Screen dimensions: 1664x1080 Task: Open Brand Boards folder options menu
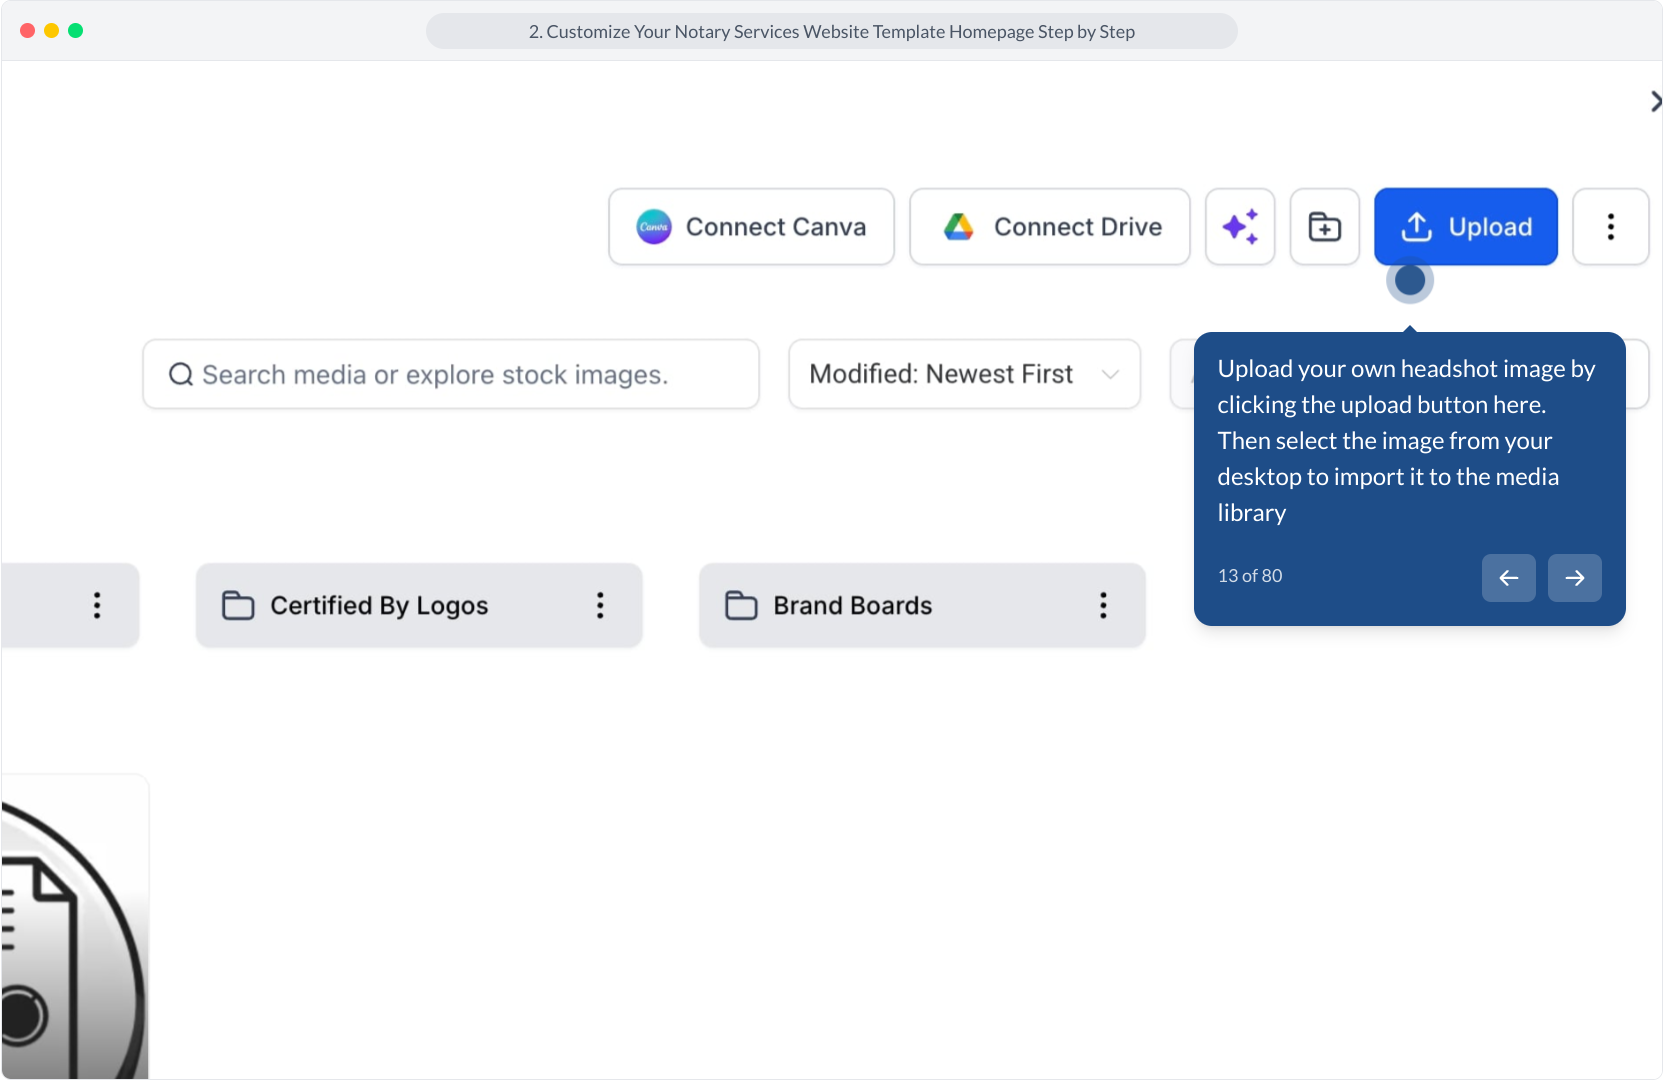click(1103, 605)
